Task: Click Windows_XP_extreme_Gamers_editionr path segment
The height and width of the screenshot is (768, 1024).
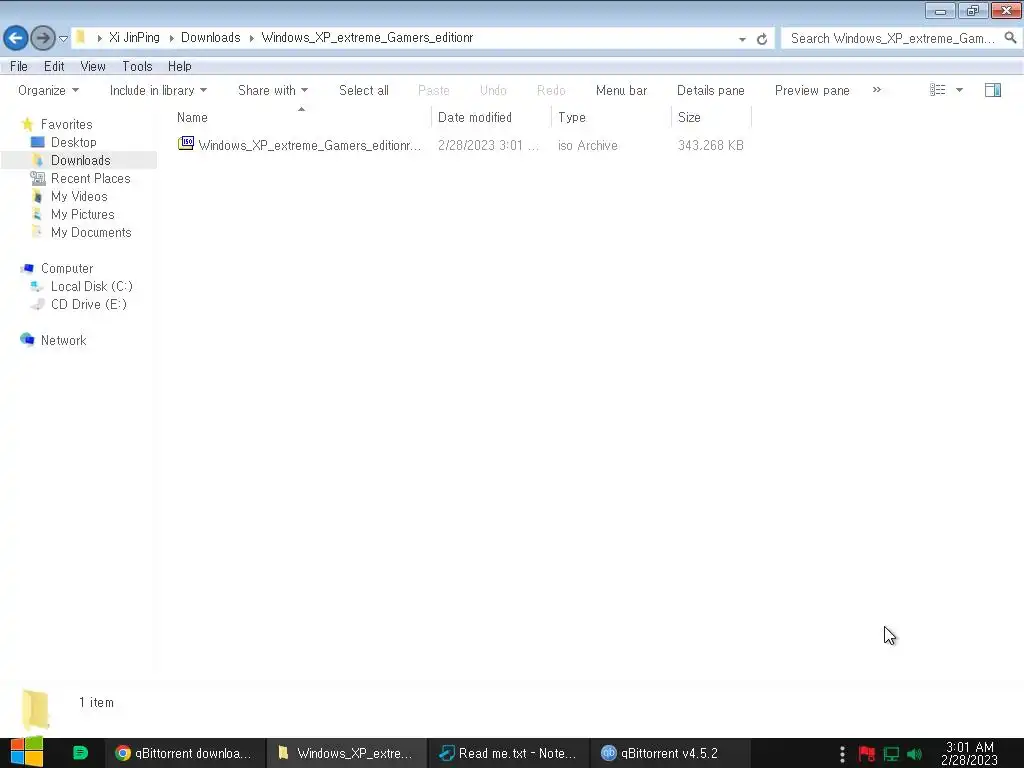Action: click(367, 37)
